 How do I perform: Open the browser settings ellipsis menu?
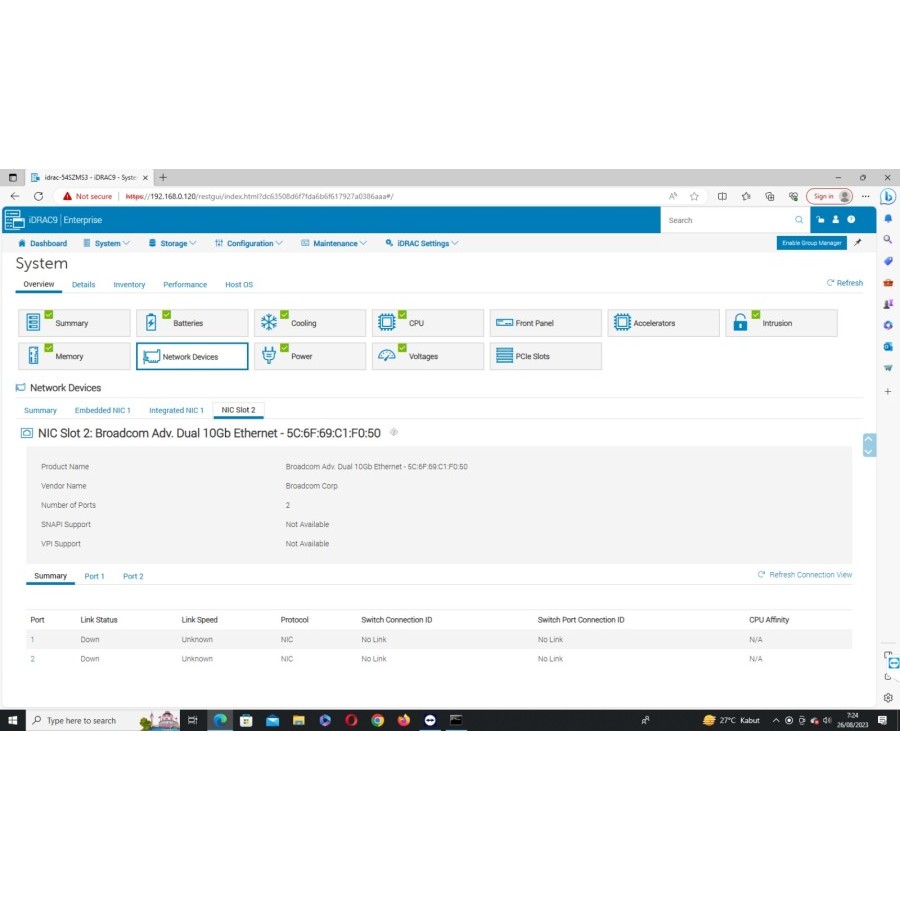[x=866, y=196]
